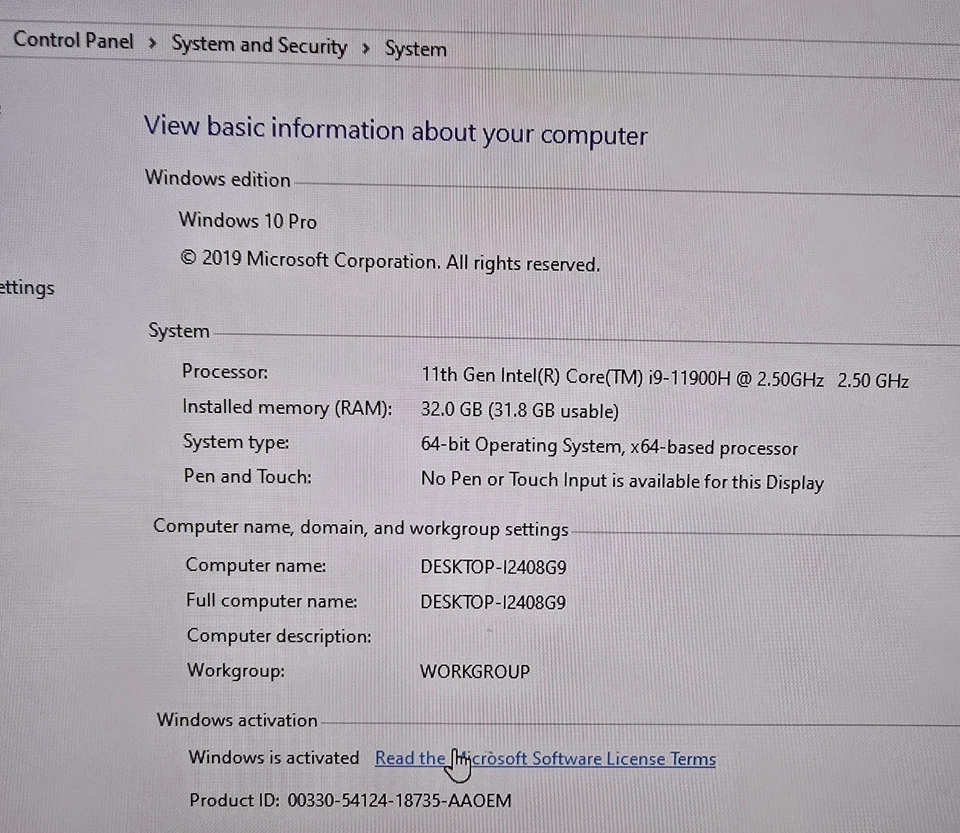Click the Windows is activated status text

click(x=273, y=757)
